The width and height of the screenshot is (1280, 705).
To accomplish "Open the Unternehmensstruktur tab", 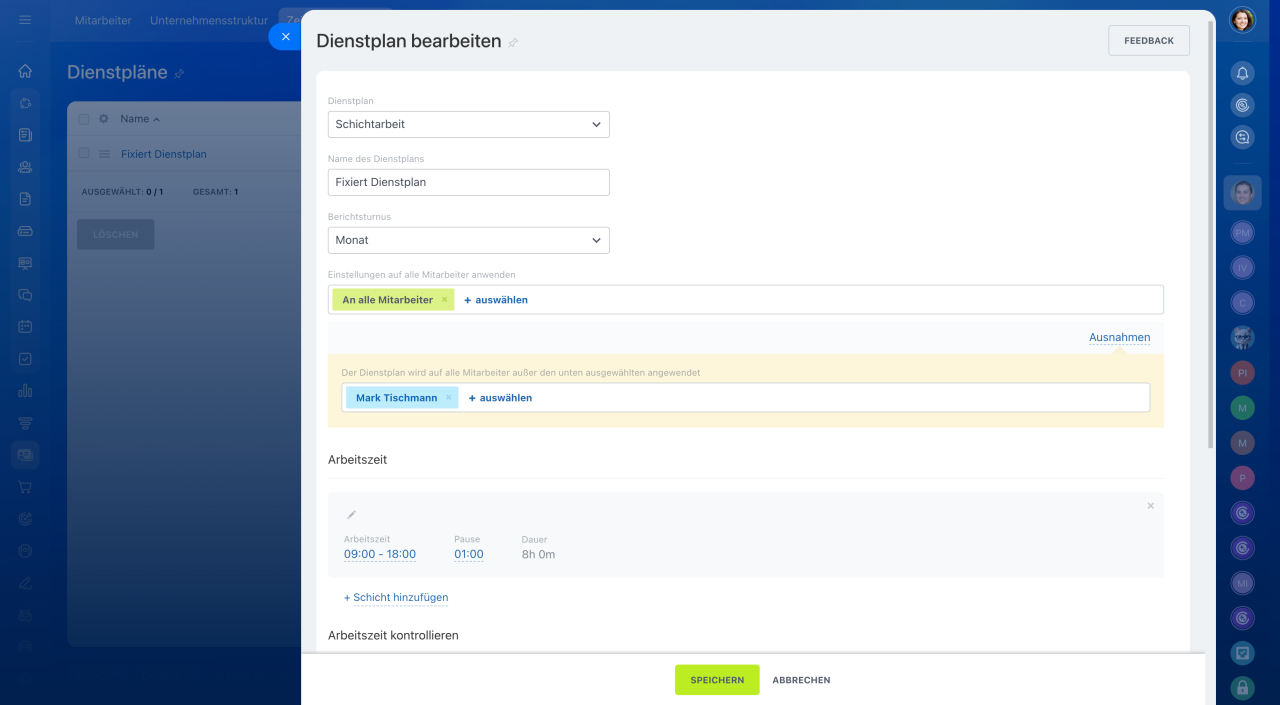I will pos(209,20).
